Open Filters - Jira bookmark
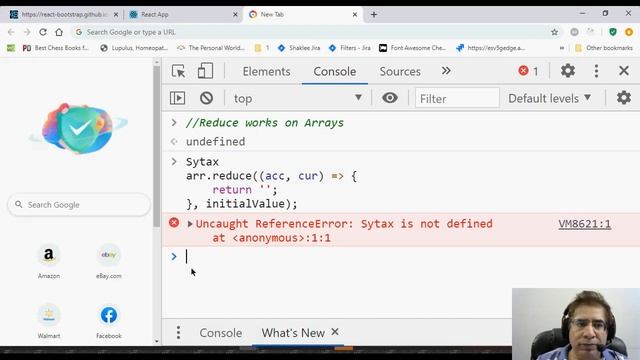The height and width of the screenshot is (360, 640). pyautogui.click(x=350, y=48)
